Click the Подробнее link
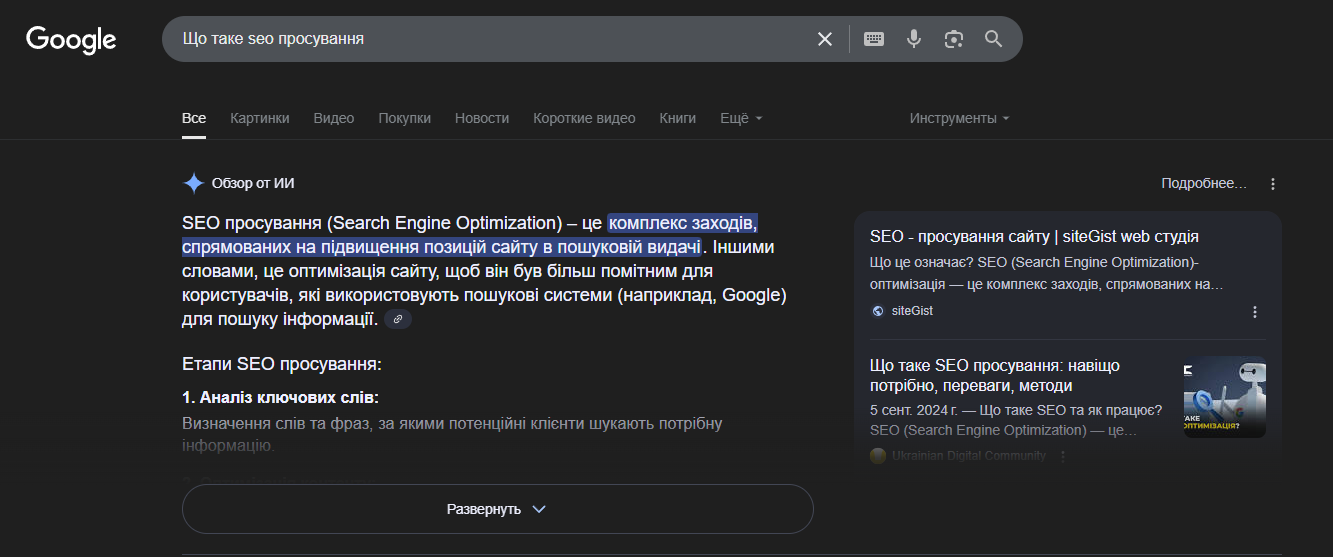1333x557 pixels. click(x=1204, y=184)
